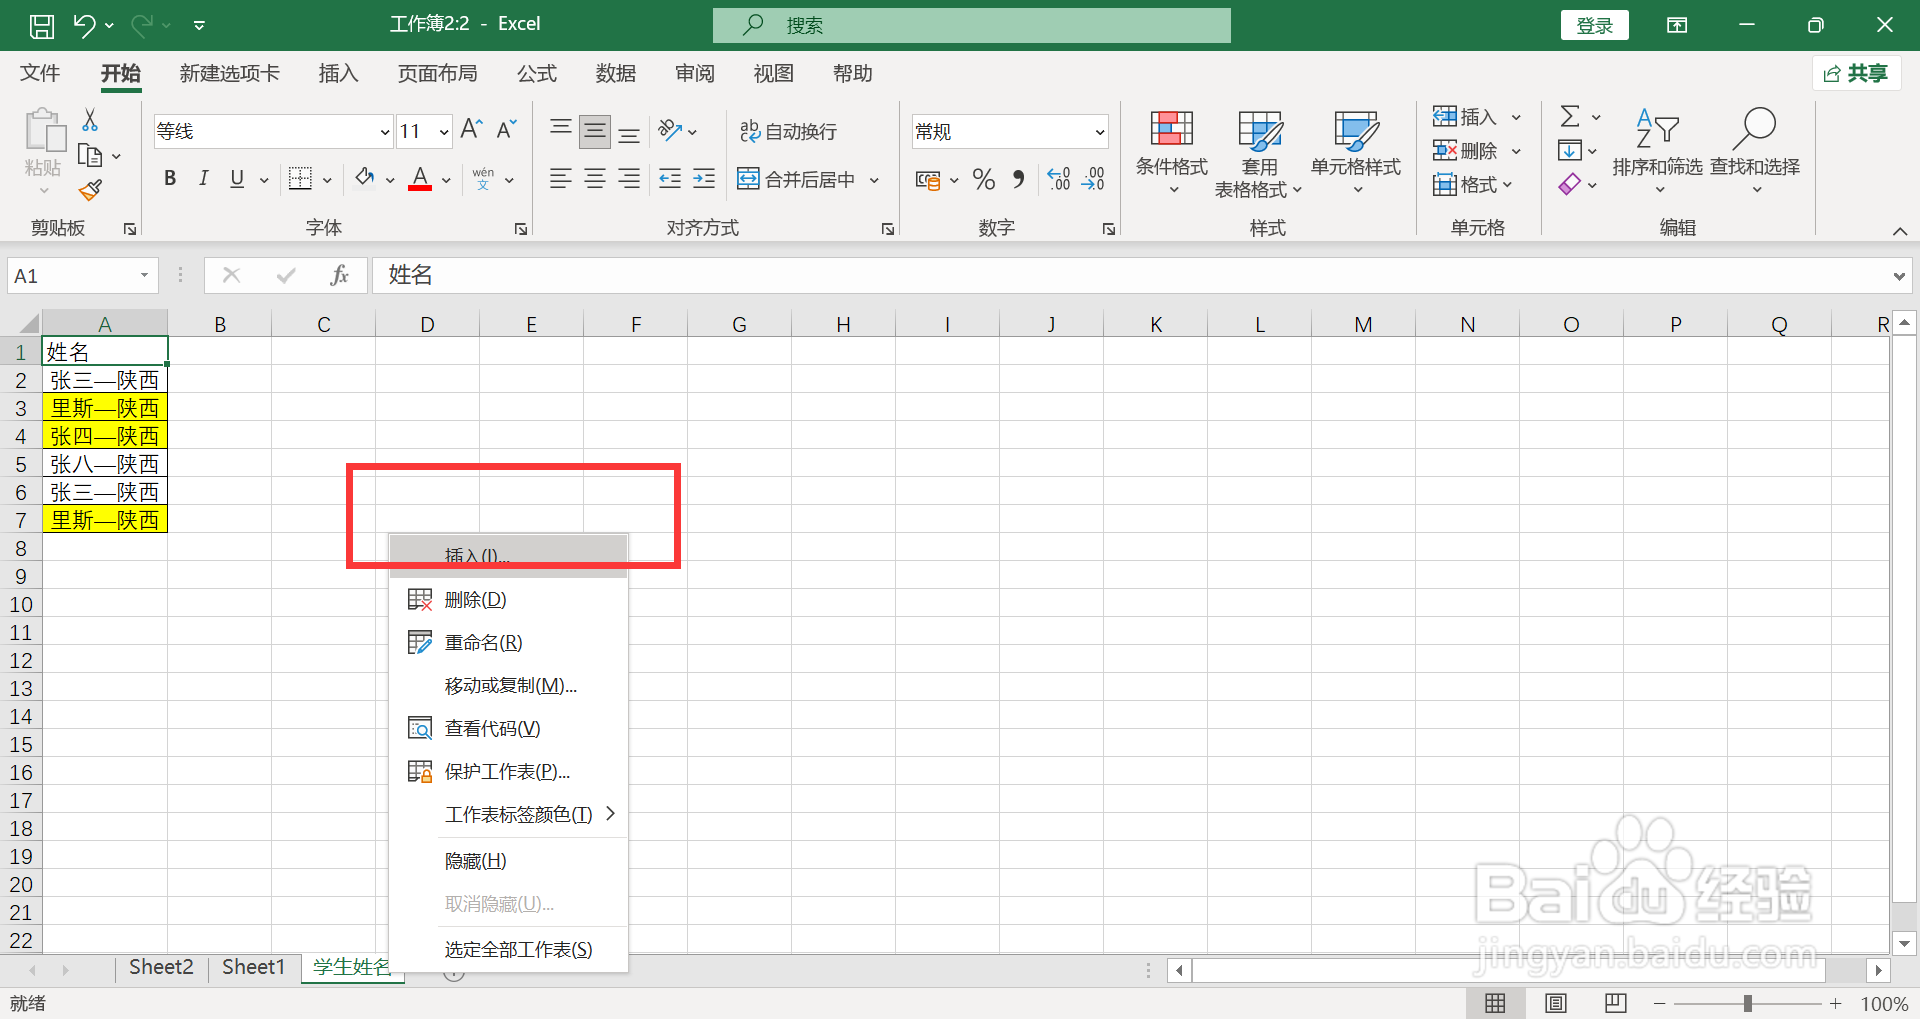Click the increase indent icon
Image resolution: width=1920 pixels, height=1019 pixels.
click(x=704, y=179)
